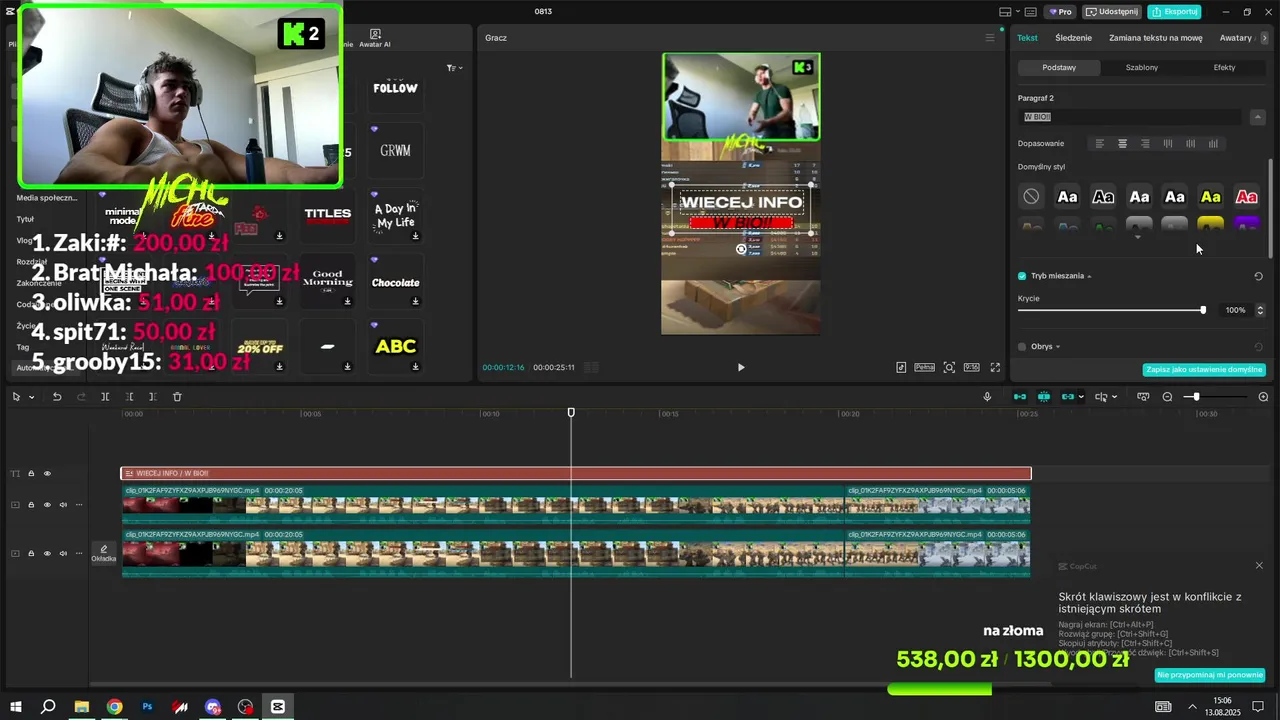Click the Krycie percentage stepper
Viewport: 1280px width, 720px height.
tap(1260, 310)
